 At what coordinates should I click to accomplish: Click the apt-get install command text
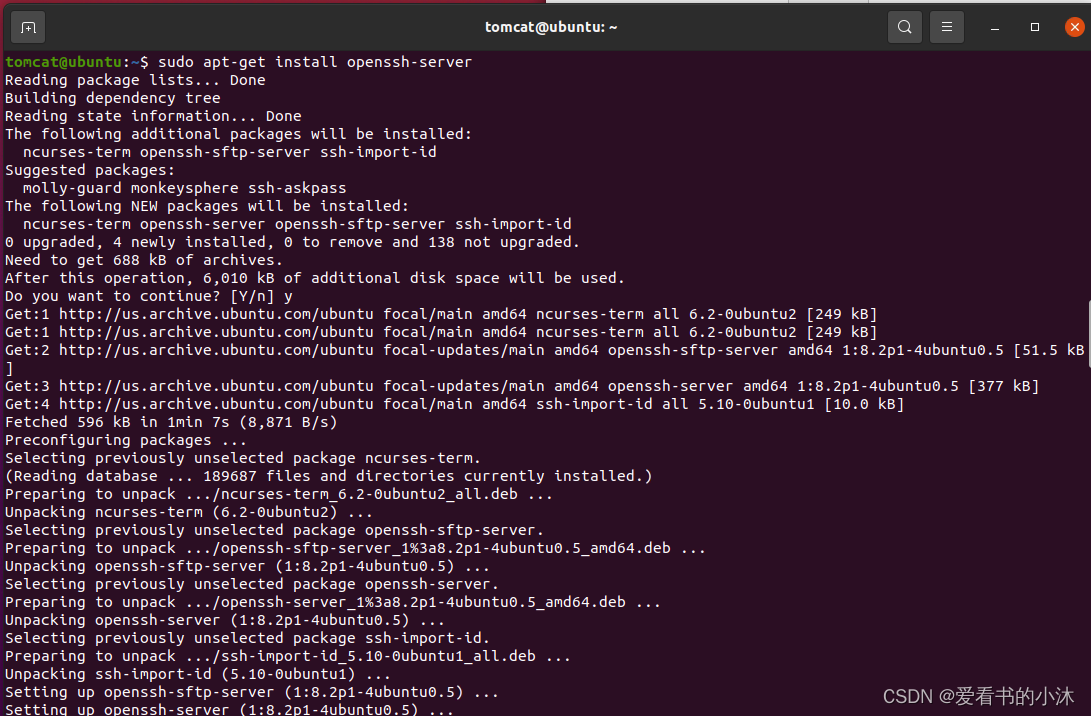point(315,62)
